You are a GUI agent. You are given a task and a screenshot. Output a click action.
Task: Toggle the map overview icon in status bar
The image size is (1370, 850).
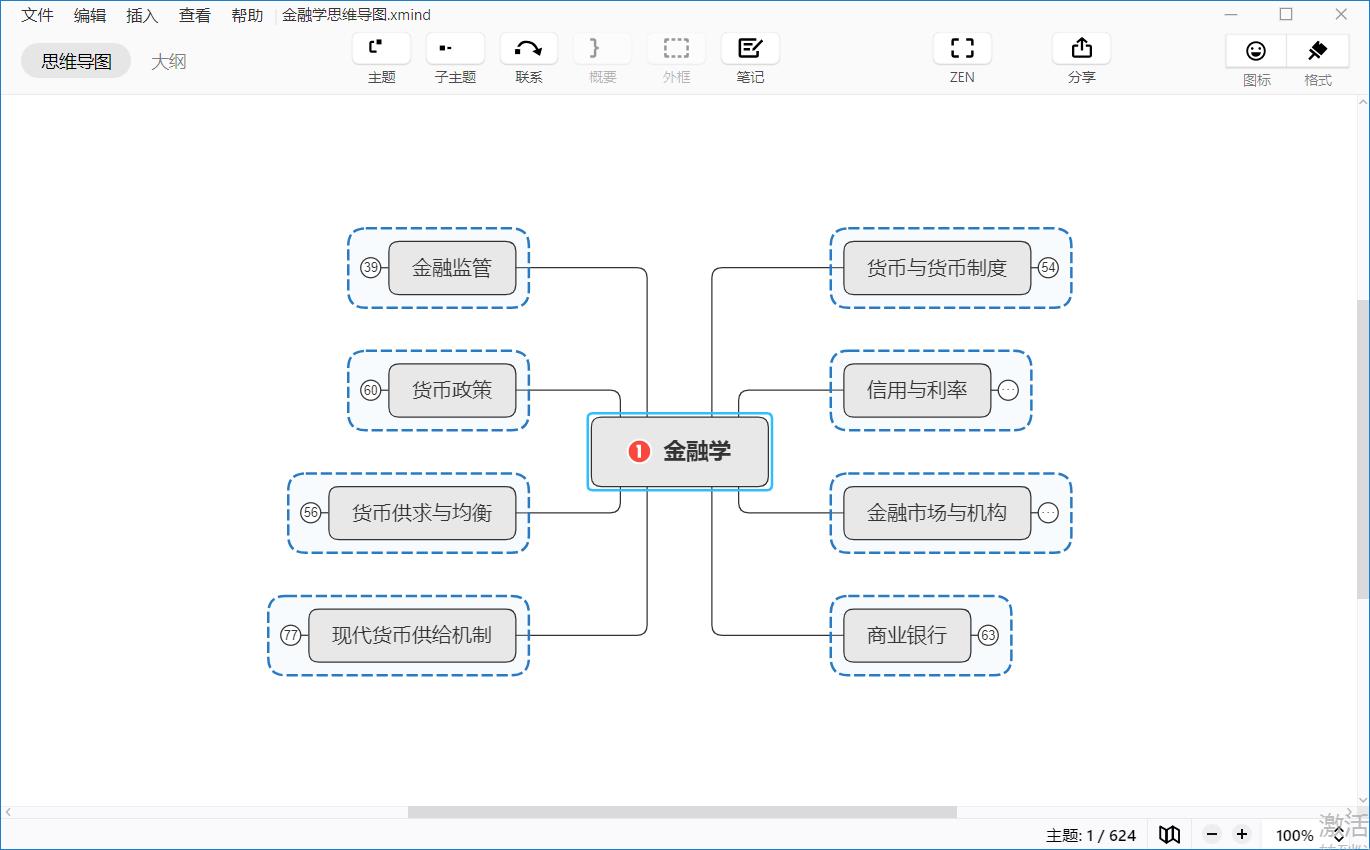[x=1169, y=834]
